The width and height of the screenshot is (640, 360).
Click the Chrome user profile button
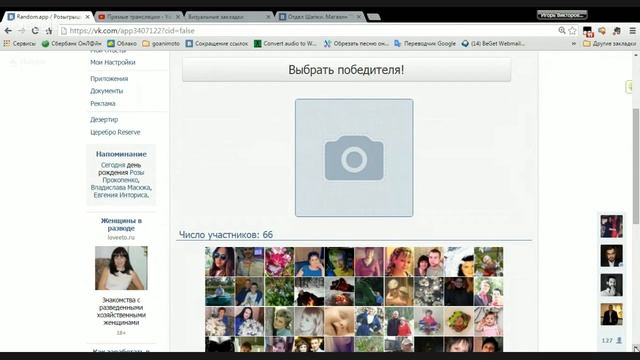pos(562,15)
